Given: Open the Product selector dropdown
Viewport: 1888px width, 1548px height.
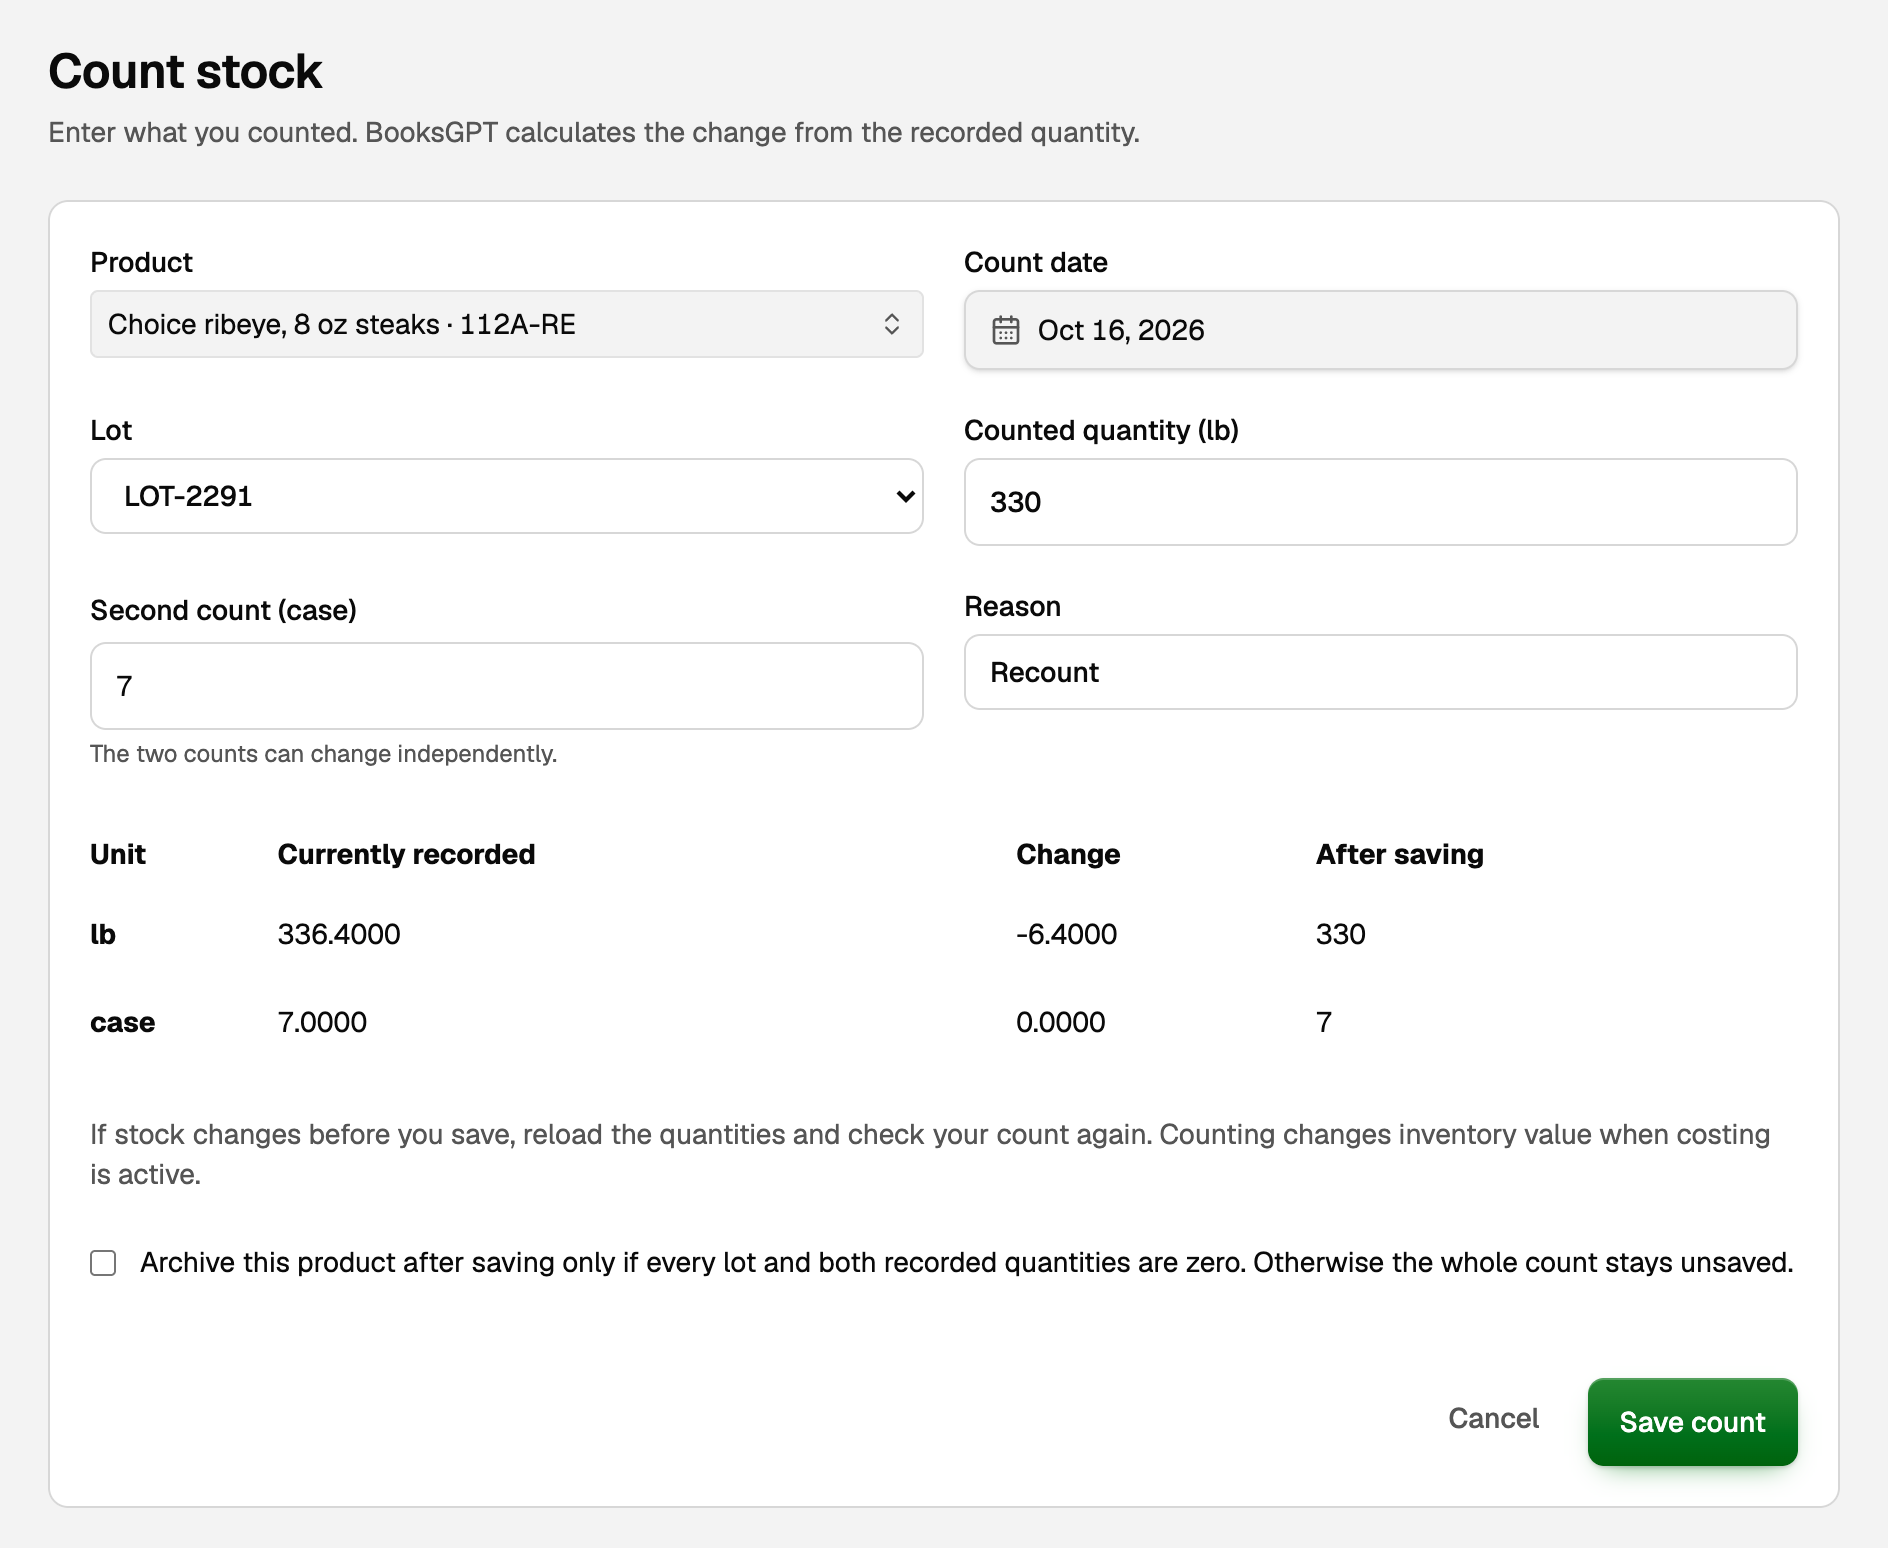Looking at the screenshot, I should 506,324.
